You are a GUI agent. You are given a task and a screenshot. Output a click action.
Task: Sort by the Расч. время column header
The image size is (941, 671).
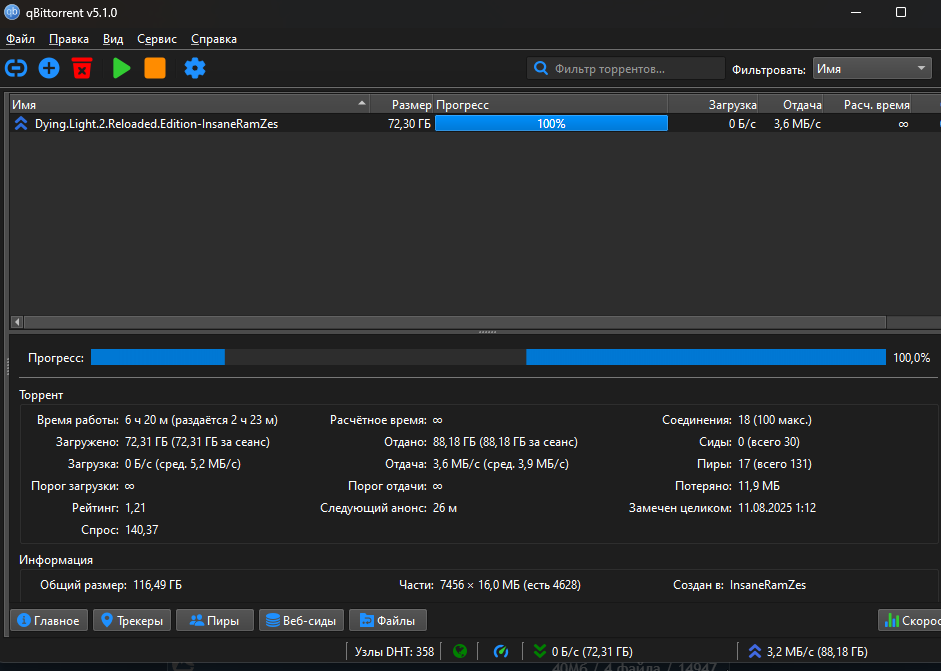click(867, 104)
